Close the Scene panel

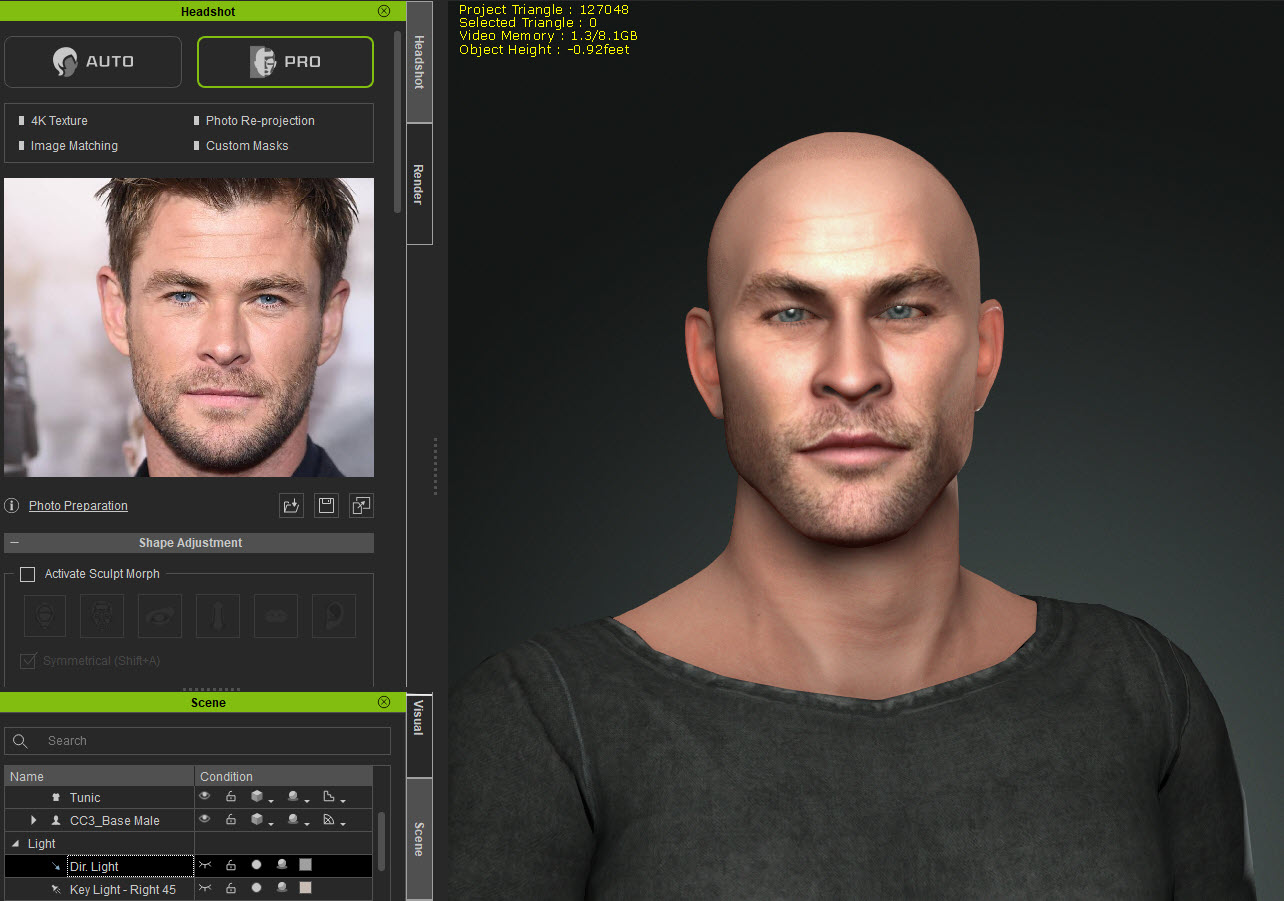[384, 702]
